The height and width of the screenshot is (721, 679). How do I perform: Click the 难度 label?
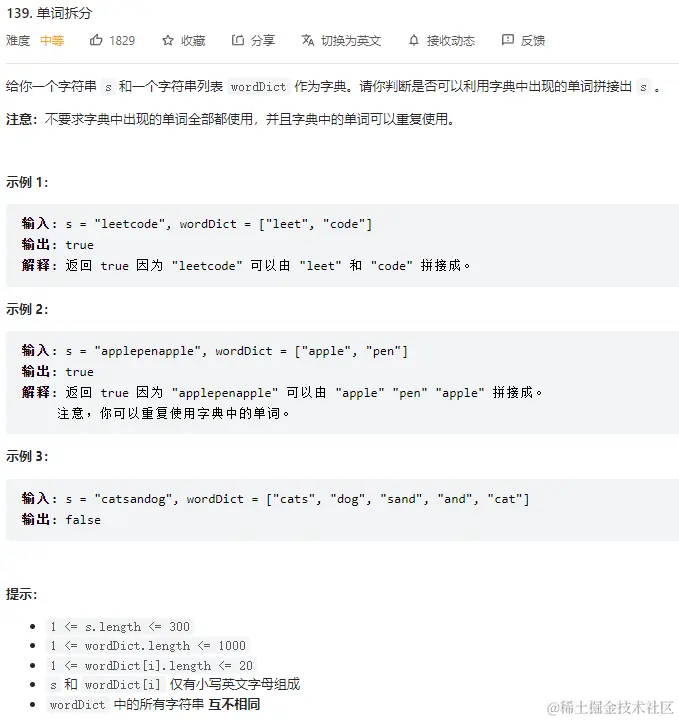tap(18, 41)
